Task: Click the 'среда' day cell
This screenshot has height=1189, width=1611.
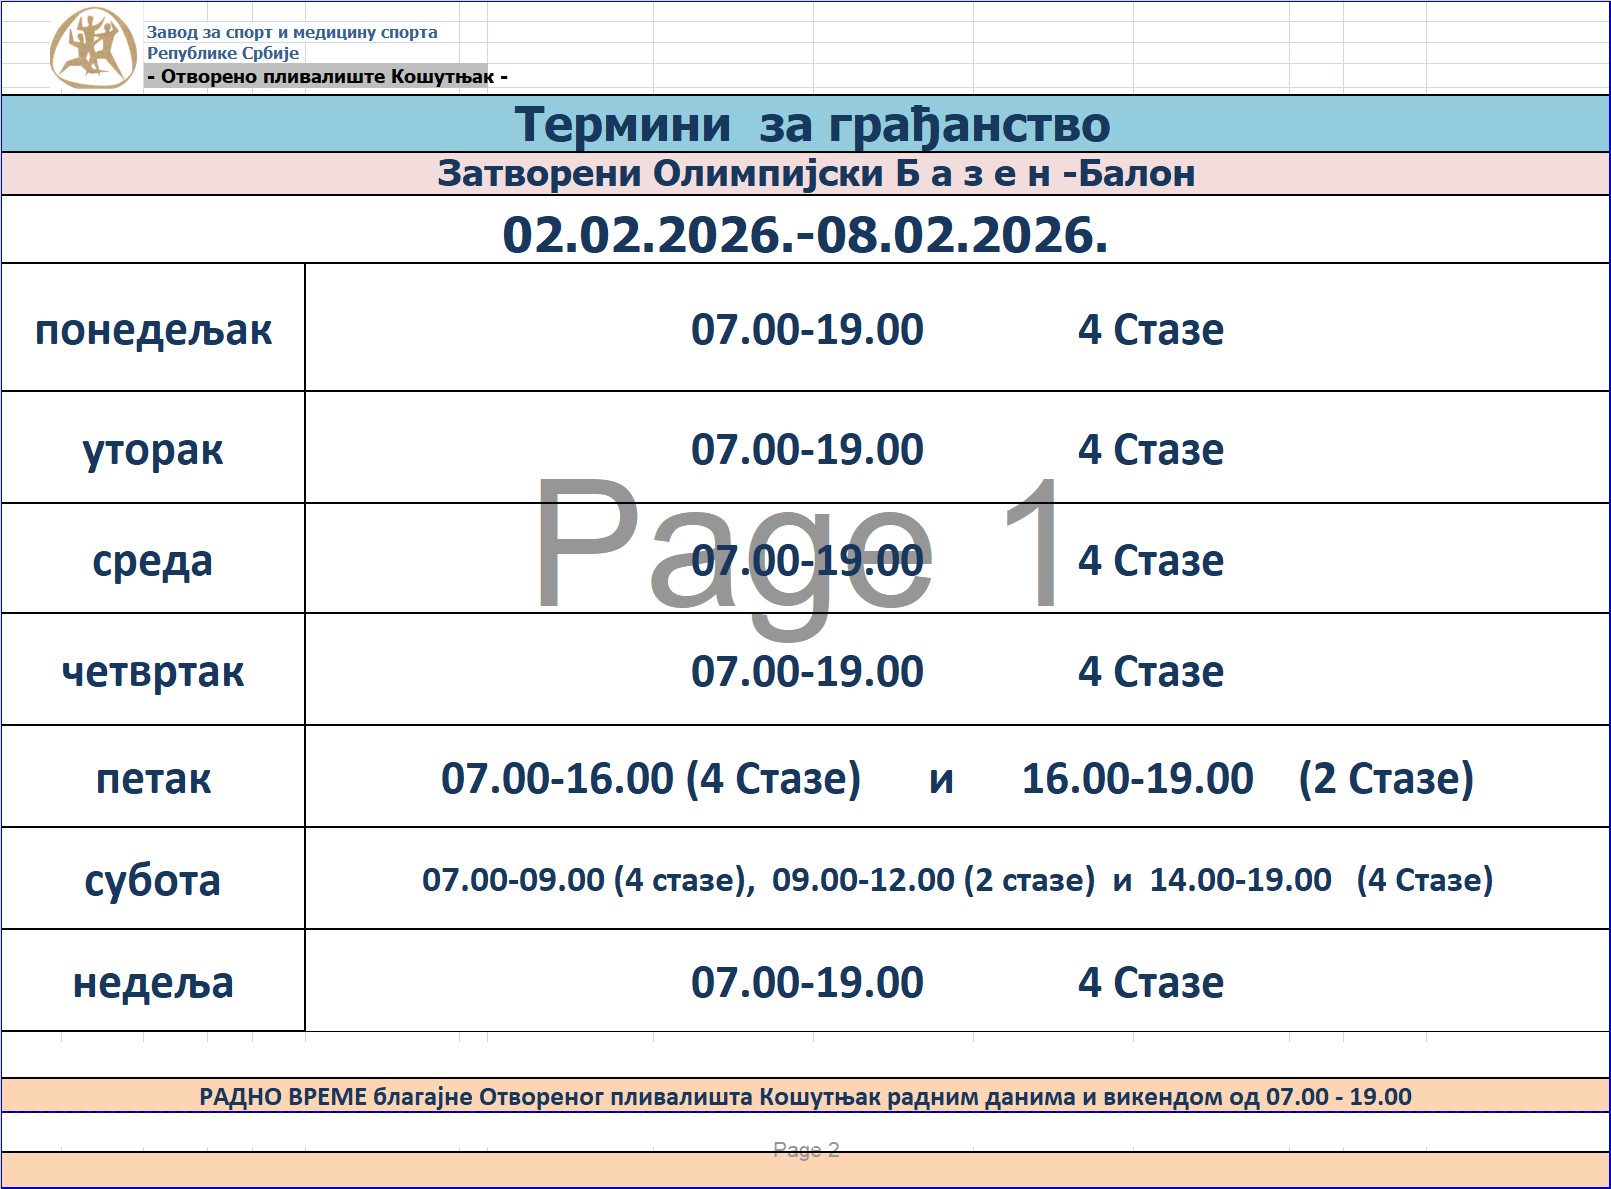Action: [153, 560]
